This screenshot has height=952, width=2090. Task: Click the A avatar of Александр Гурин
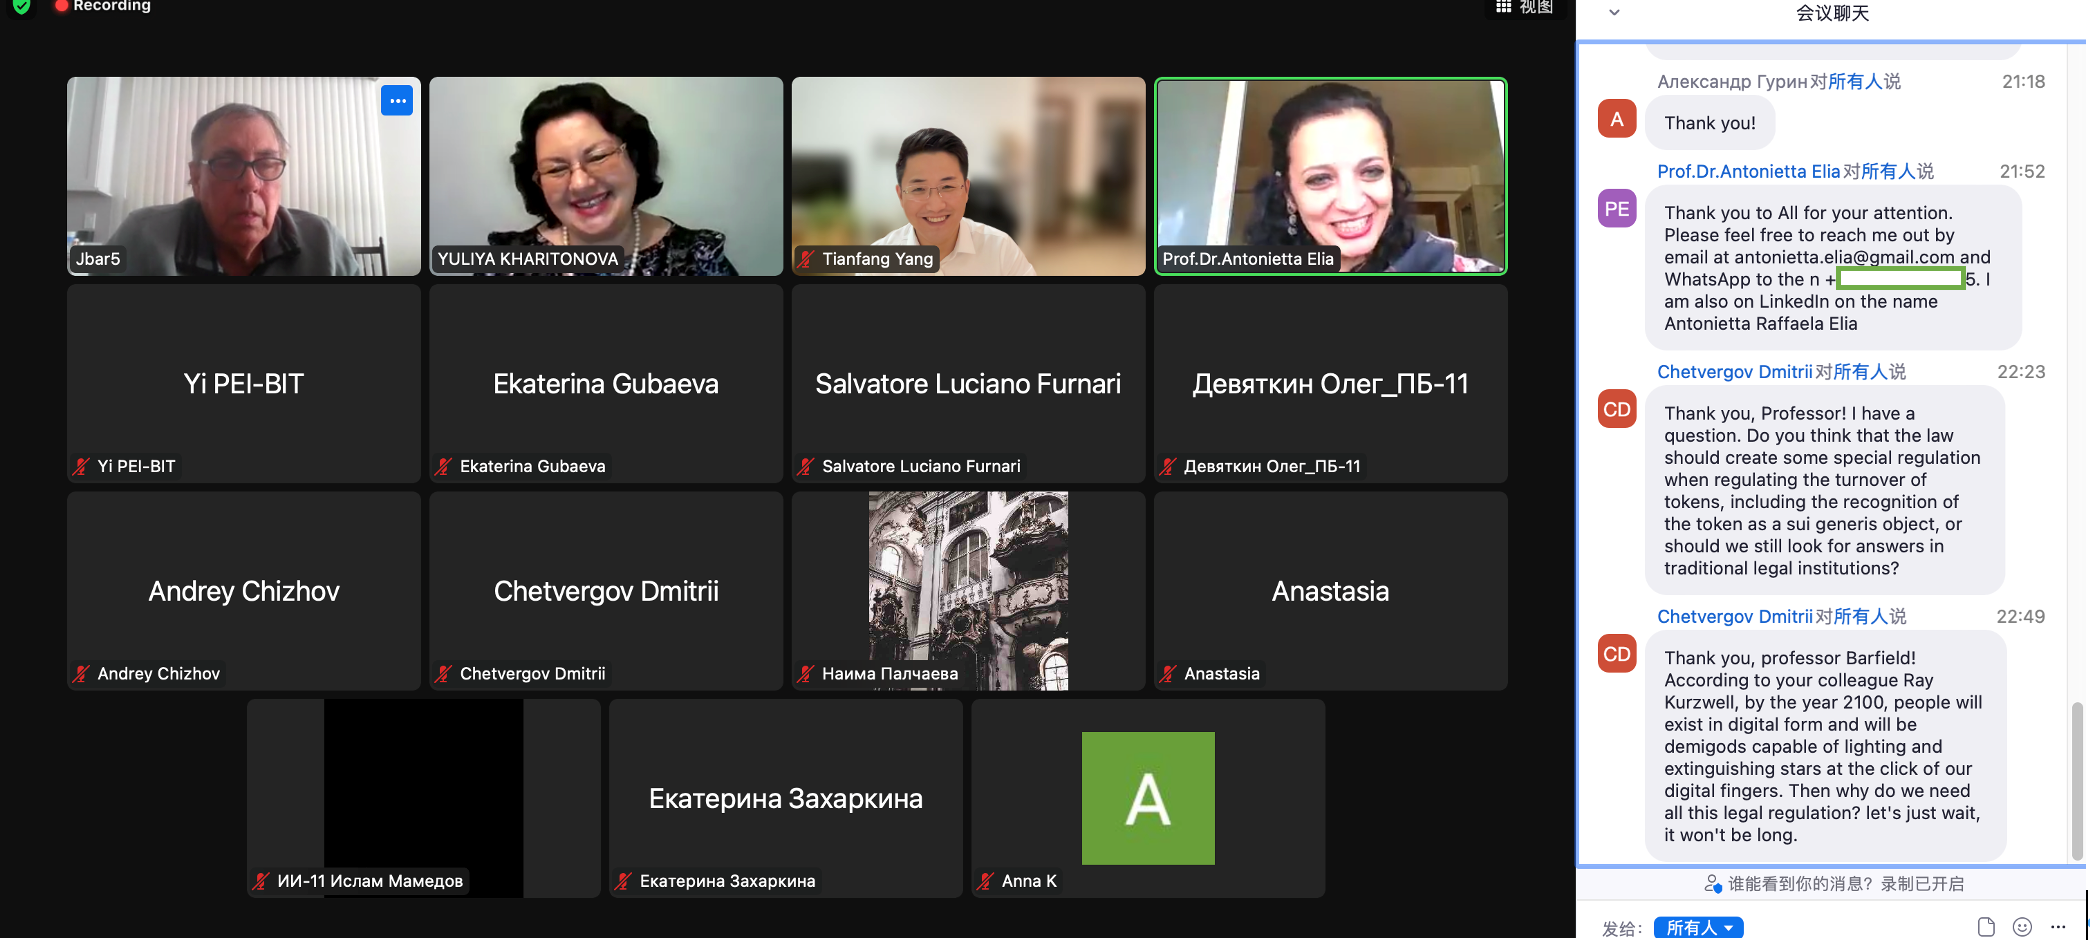[x=1617, y=119]
